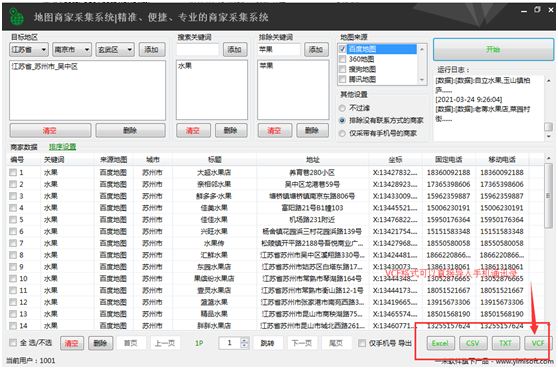The image size is (558, 369).
Task: Click map source list down arrow
Action: pos(422,80)
